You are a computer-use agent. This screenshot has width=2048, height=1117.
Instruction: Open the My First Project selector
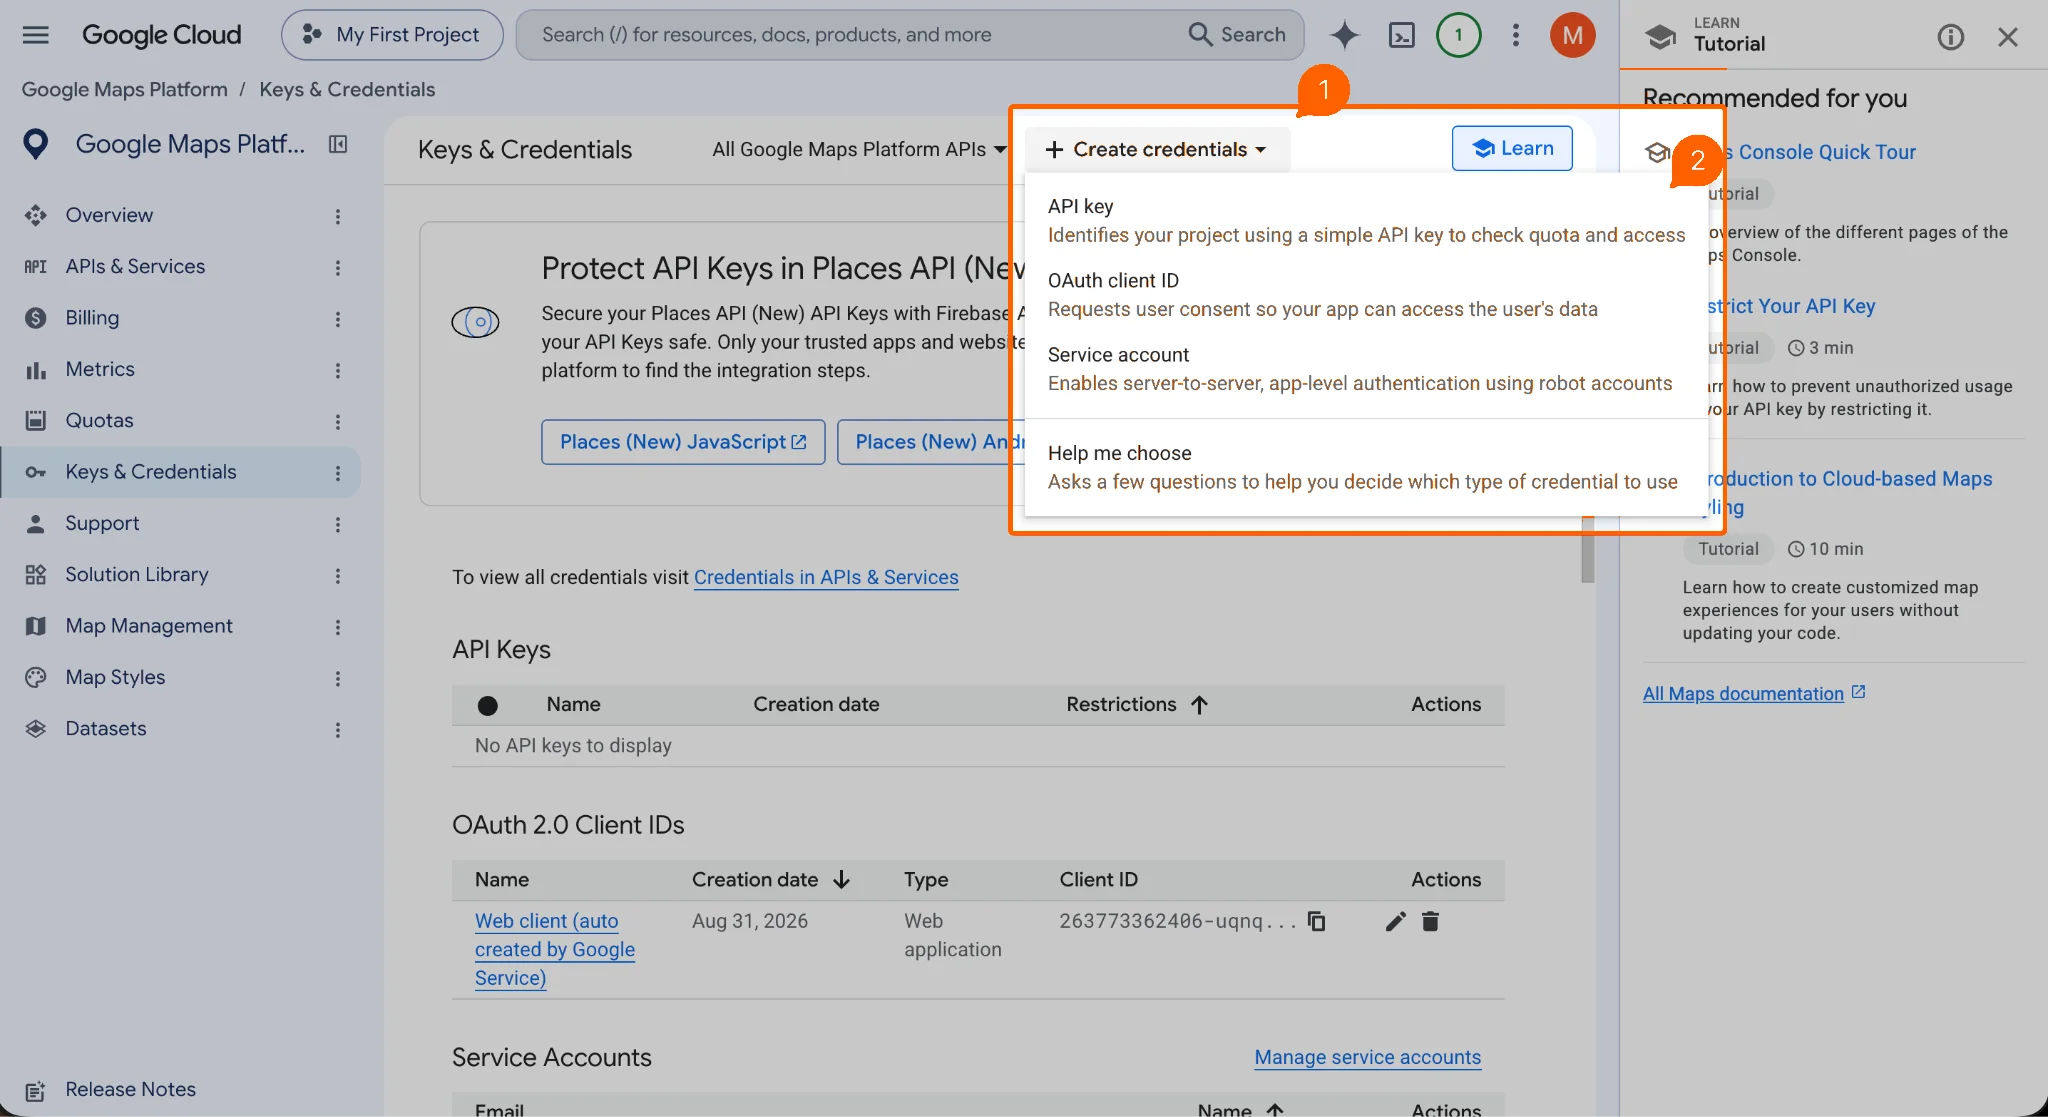[392, 35]
